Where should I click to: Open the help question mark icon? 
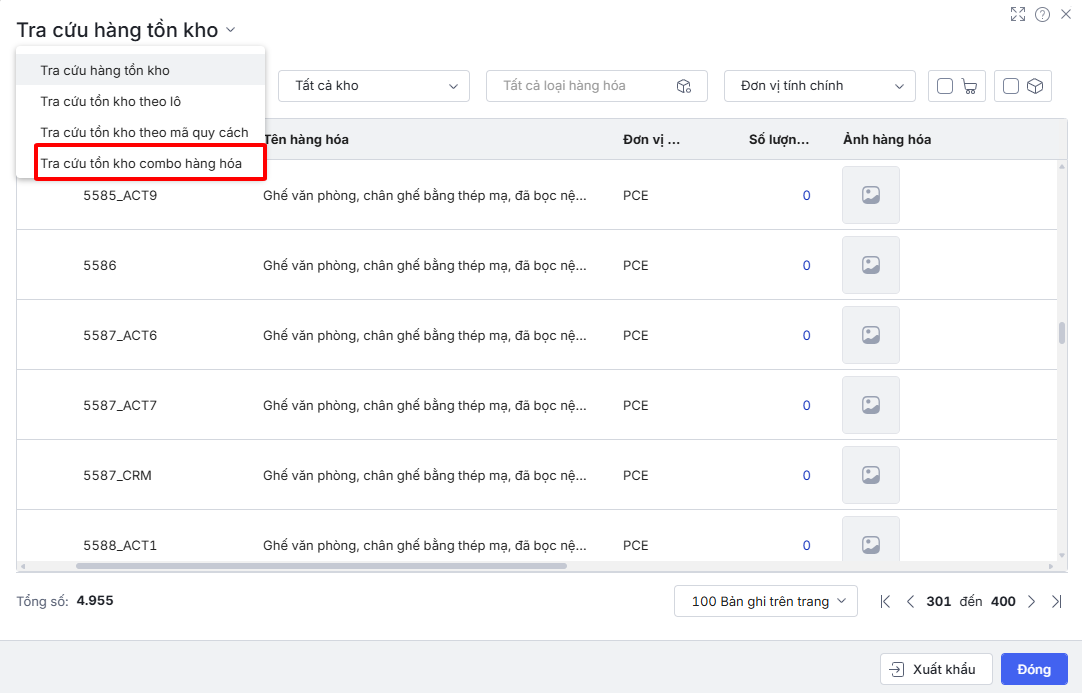1042,14
